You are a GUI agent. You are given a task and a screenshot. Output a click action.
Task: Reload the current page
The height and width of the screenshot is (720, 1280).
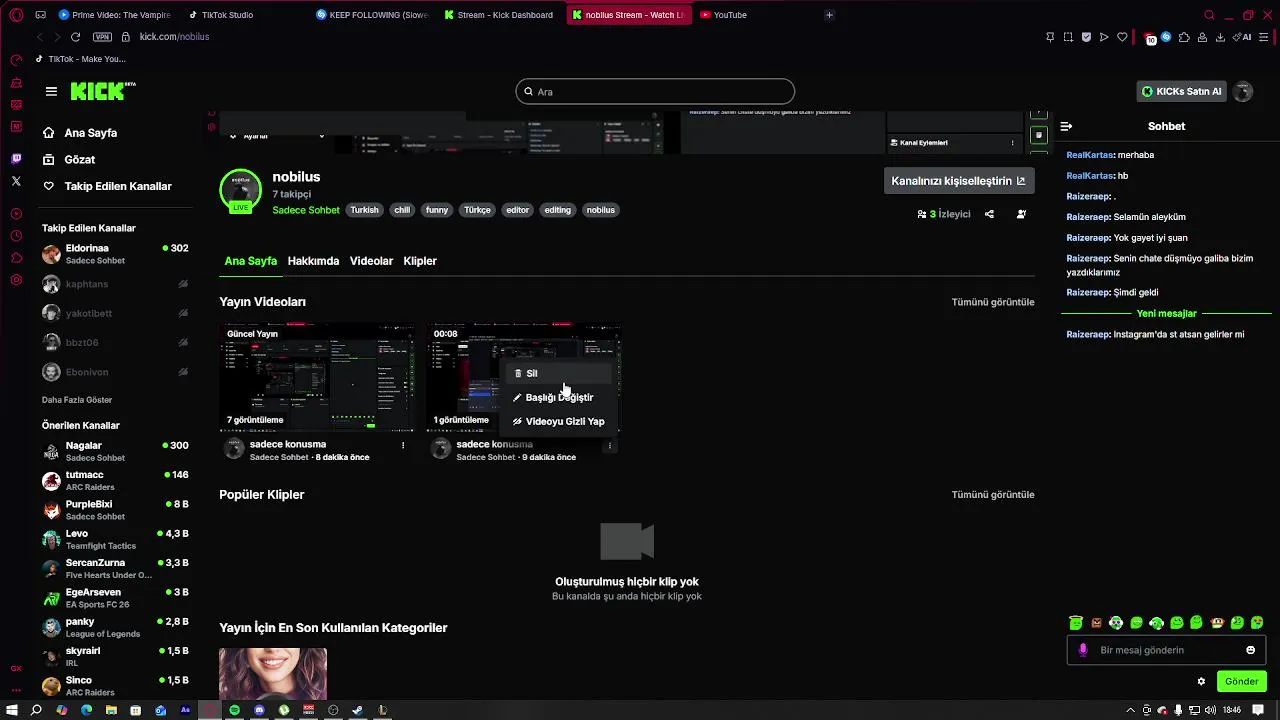(x=75, y=37)
